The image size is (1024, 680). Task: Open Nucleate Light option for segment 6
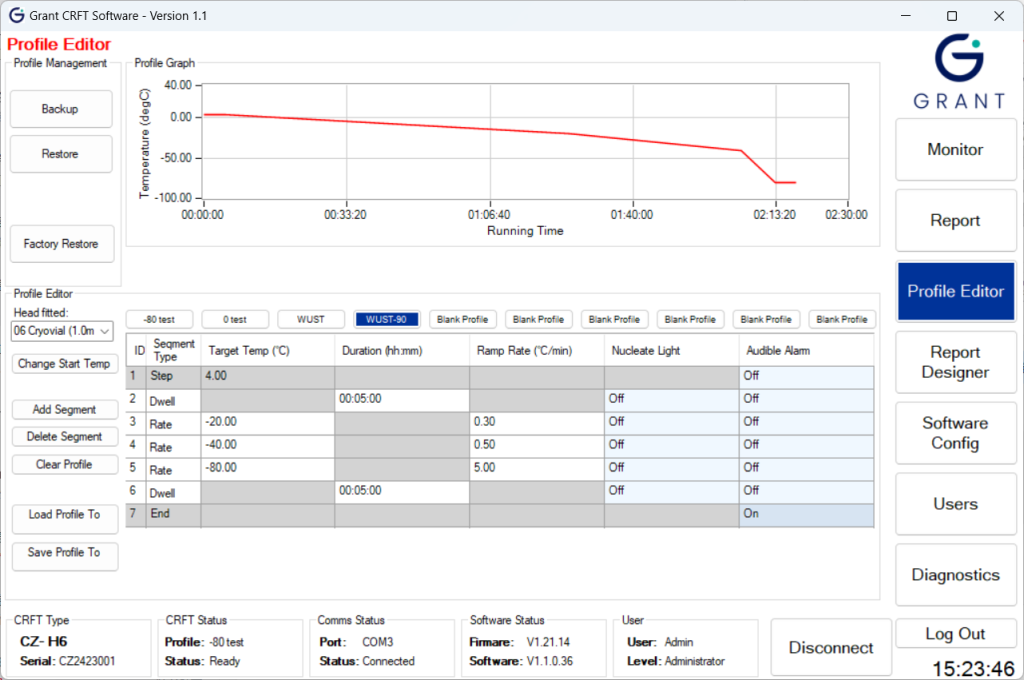tap(671, 491)
